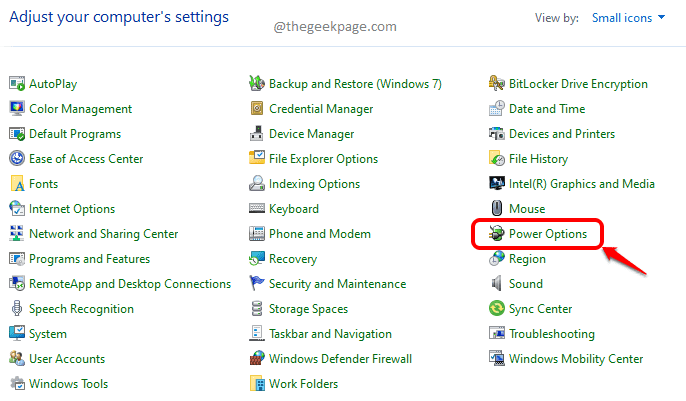Viewport: 686px width, 401px height.
Task: Click the Power Options battery icon
Action: click(x=497, y=234)
